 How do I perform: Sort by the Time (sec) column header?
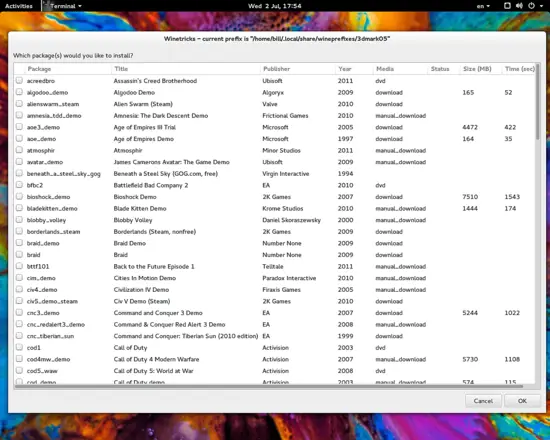click(x=518, y=69)
